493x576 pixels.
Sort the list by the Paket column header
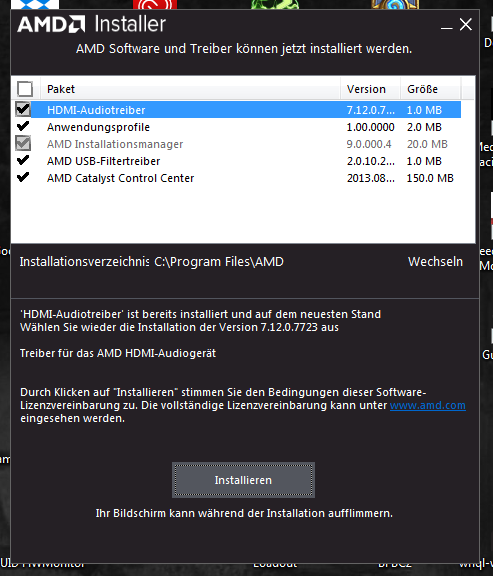(x=190, y=89)
